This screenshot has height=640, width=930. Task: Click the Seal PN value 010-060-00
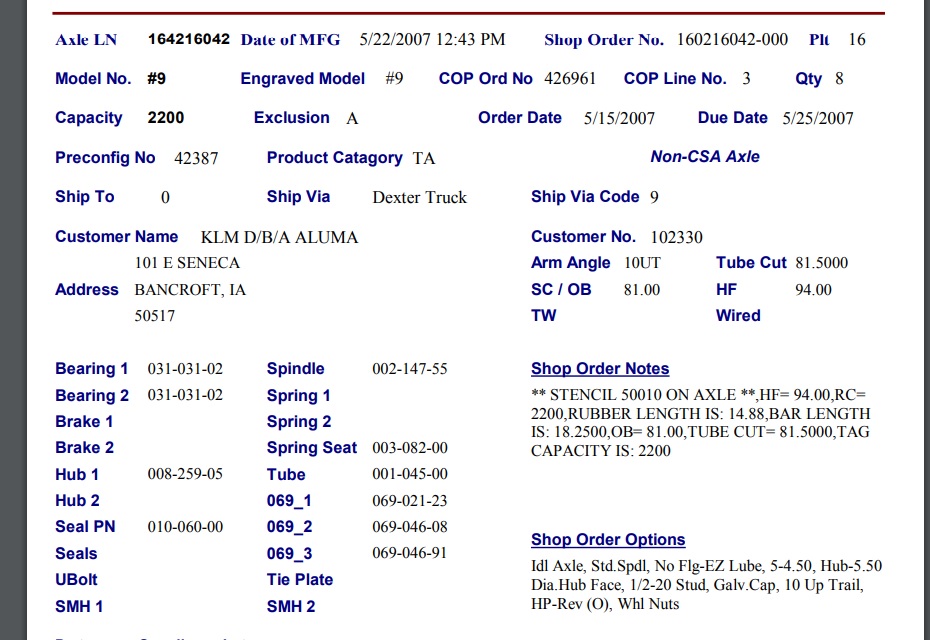click(185, 527)
